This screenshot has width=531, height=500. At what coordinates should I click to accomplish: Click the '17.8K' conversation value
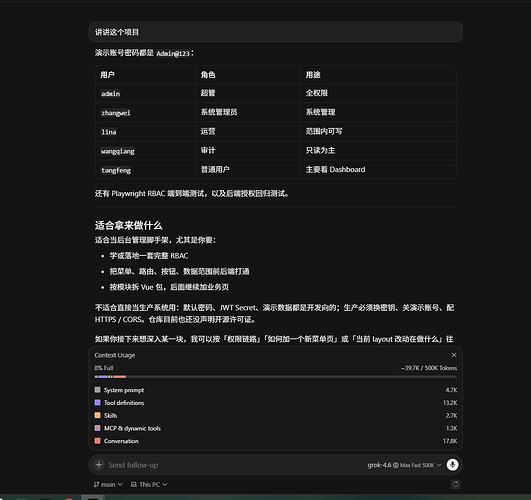coord(450,441)
